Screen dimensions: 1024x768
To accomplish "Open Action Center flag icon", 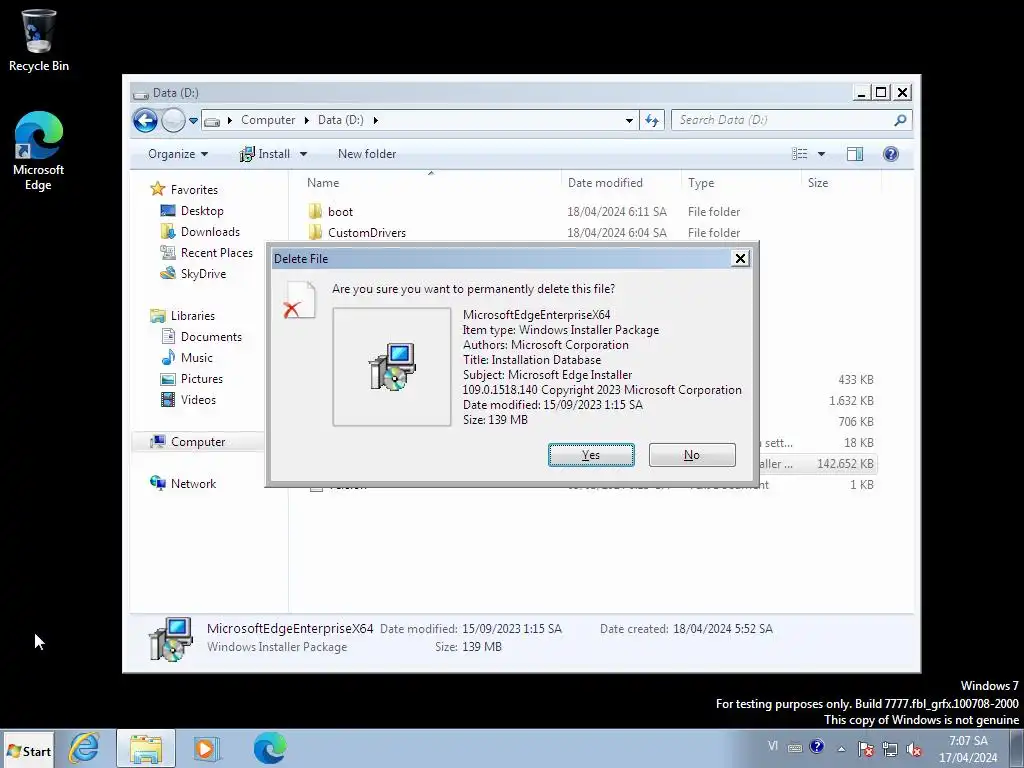I will tap(866, 748).
